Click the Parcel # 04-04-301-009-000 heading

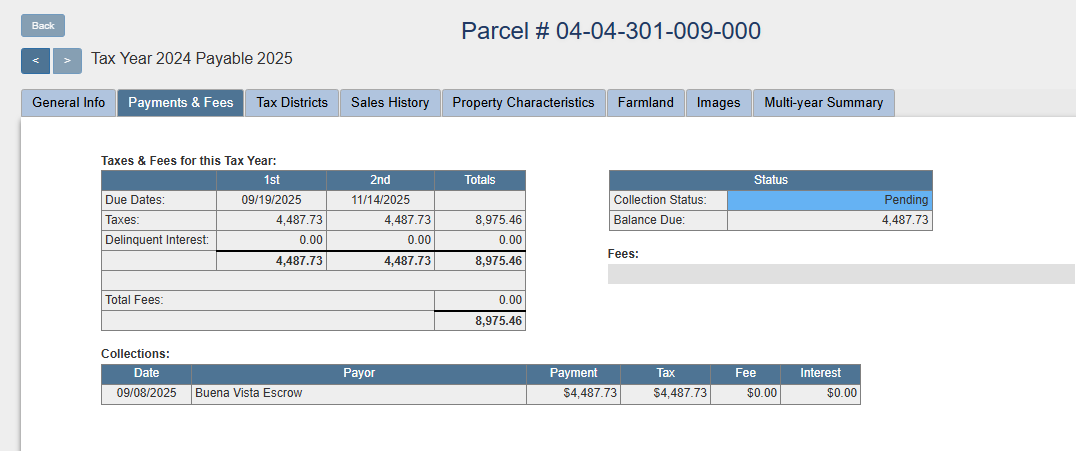(611, 31)
